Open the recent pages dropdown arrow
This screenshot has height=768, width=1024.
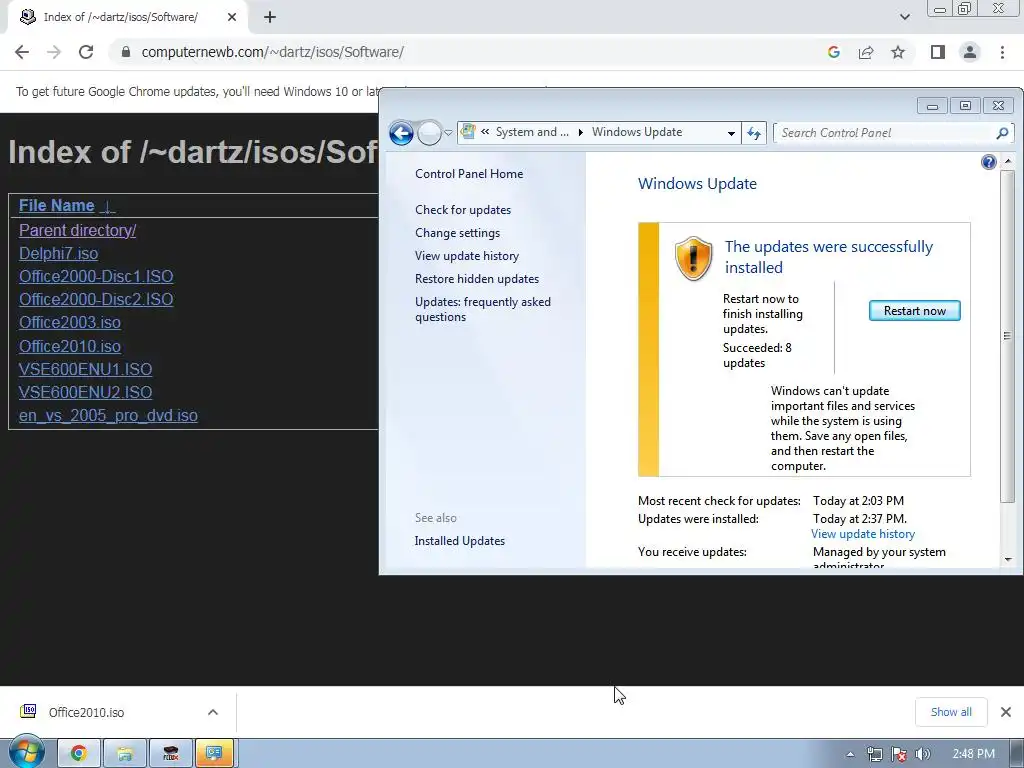[x=448, y=133]
